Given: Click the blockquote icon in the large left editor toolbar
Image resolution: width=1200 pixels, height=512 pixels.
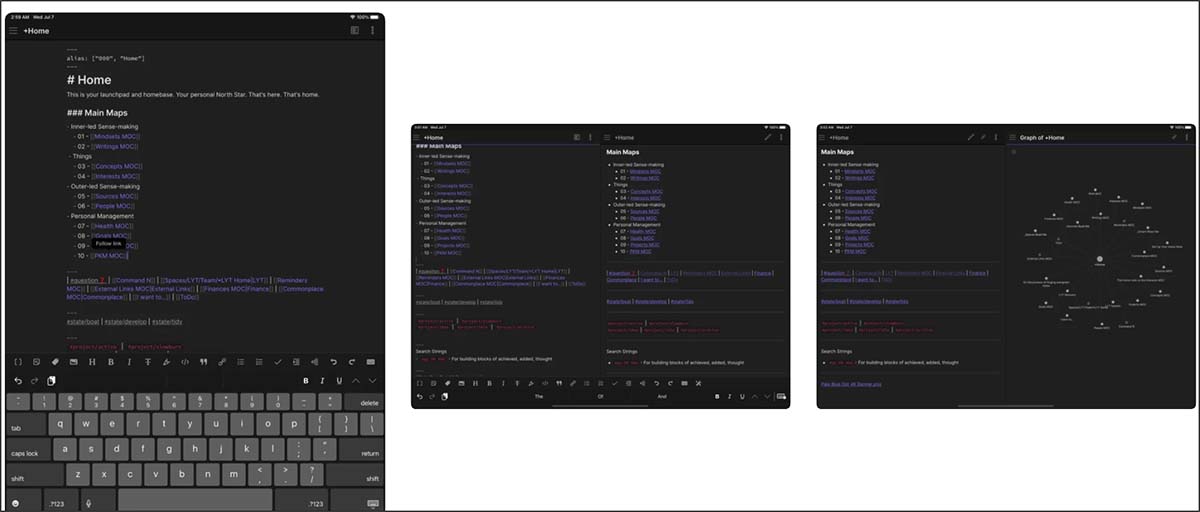Looking at the screenshot, I should click(203, 361).
